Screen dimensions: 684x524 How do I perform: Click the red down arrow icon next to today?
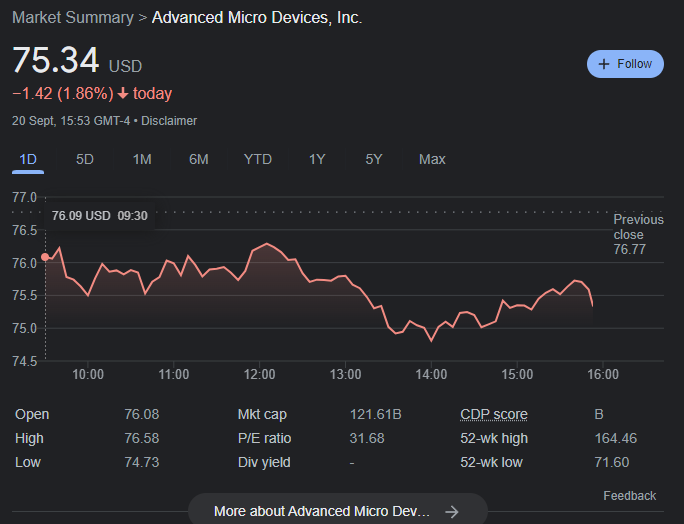click(123, 93)
